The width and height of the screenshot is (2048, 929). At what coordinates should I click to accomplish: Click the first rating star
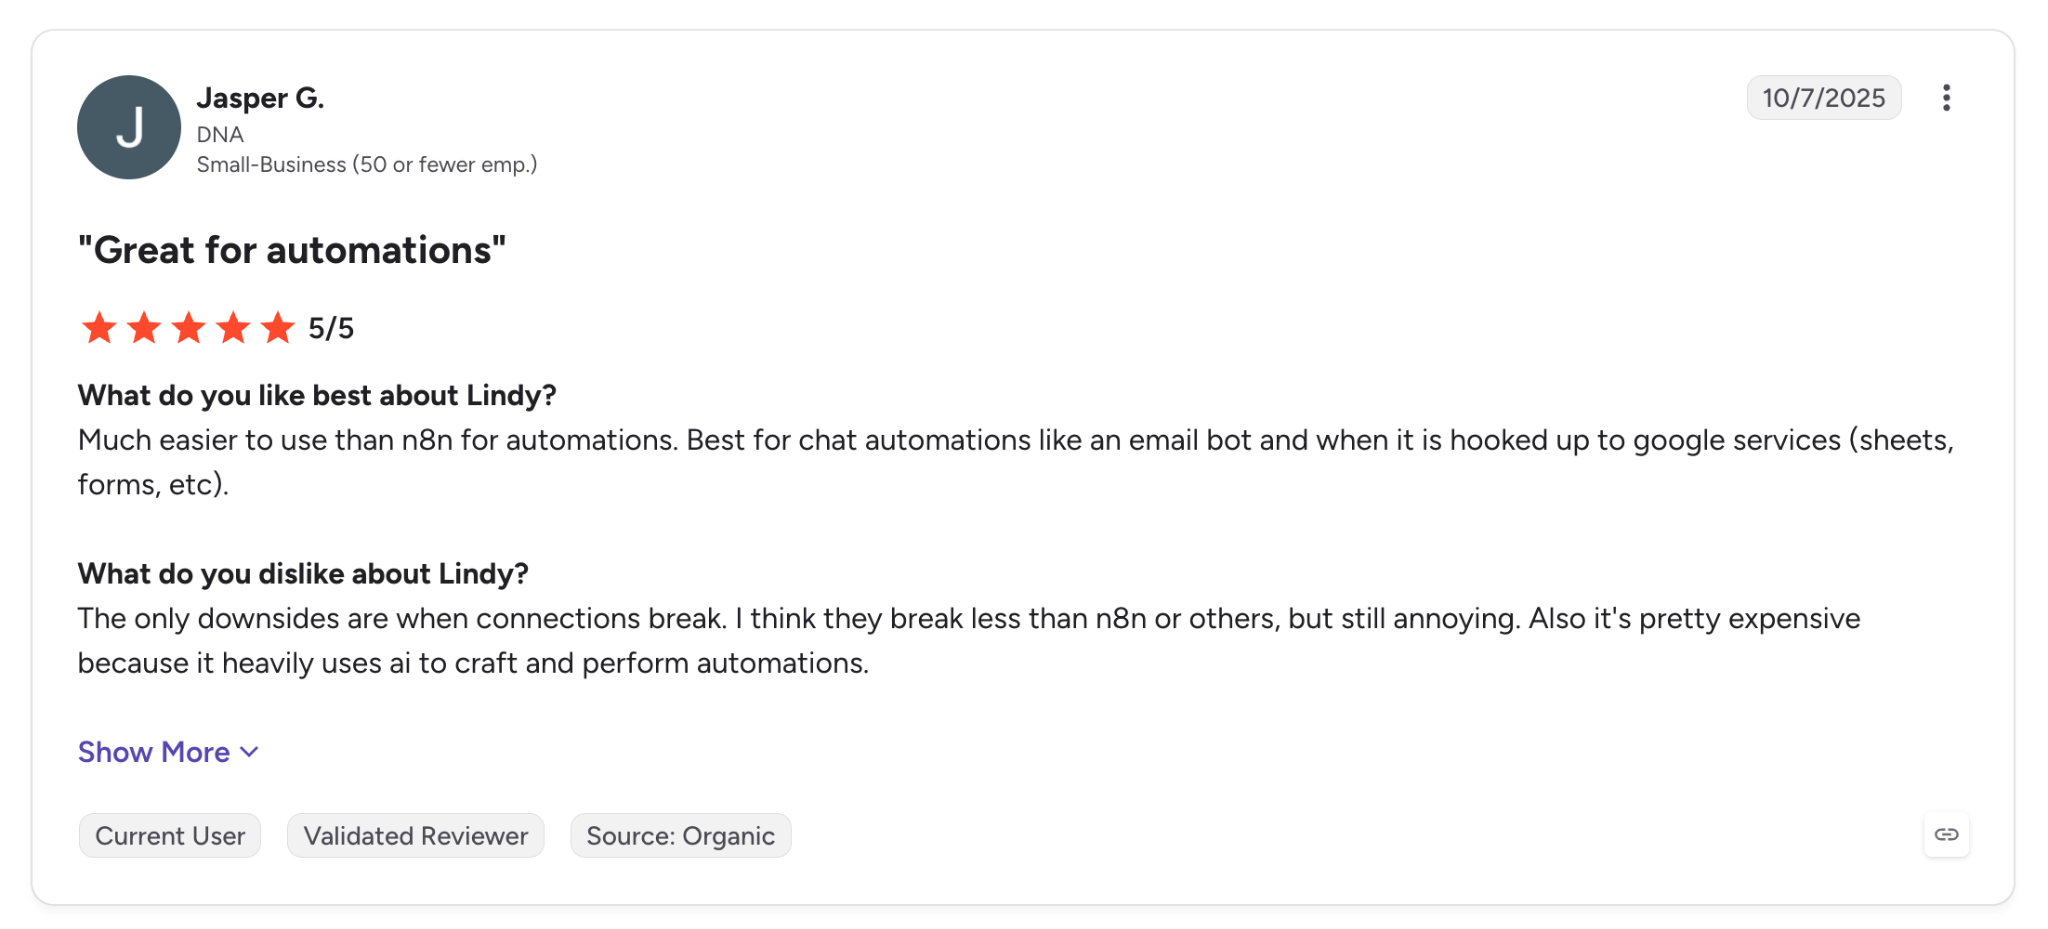coord(99,328)
